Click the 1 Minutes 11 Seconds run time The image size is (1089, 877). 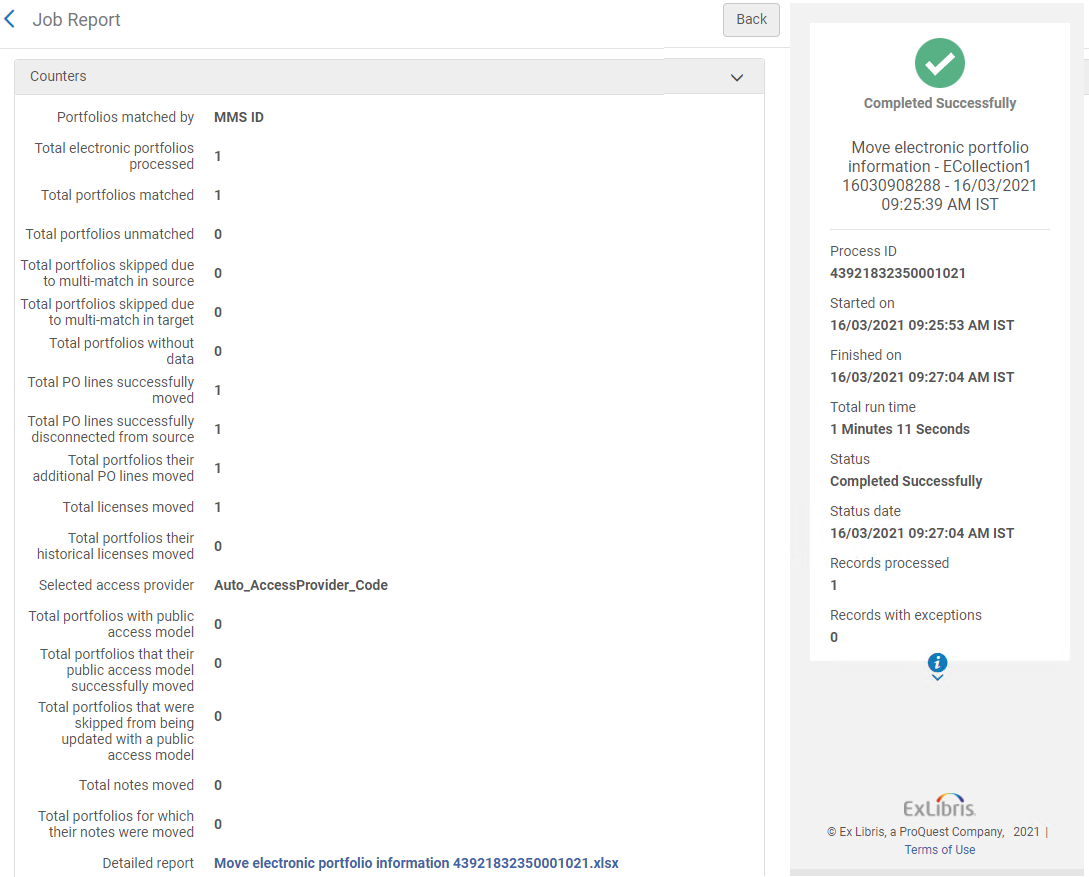[x=899, y=429]
